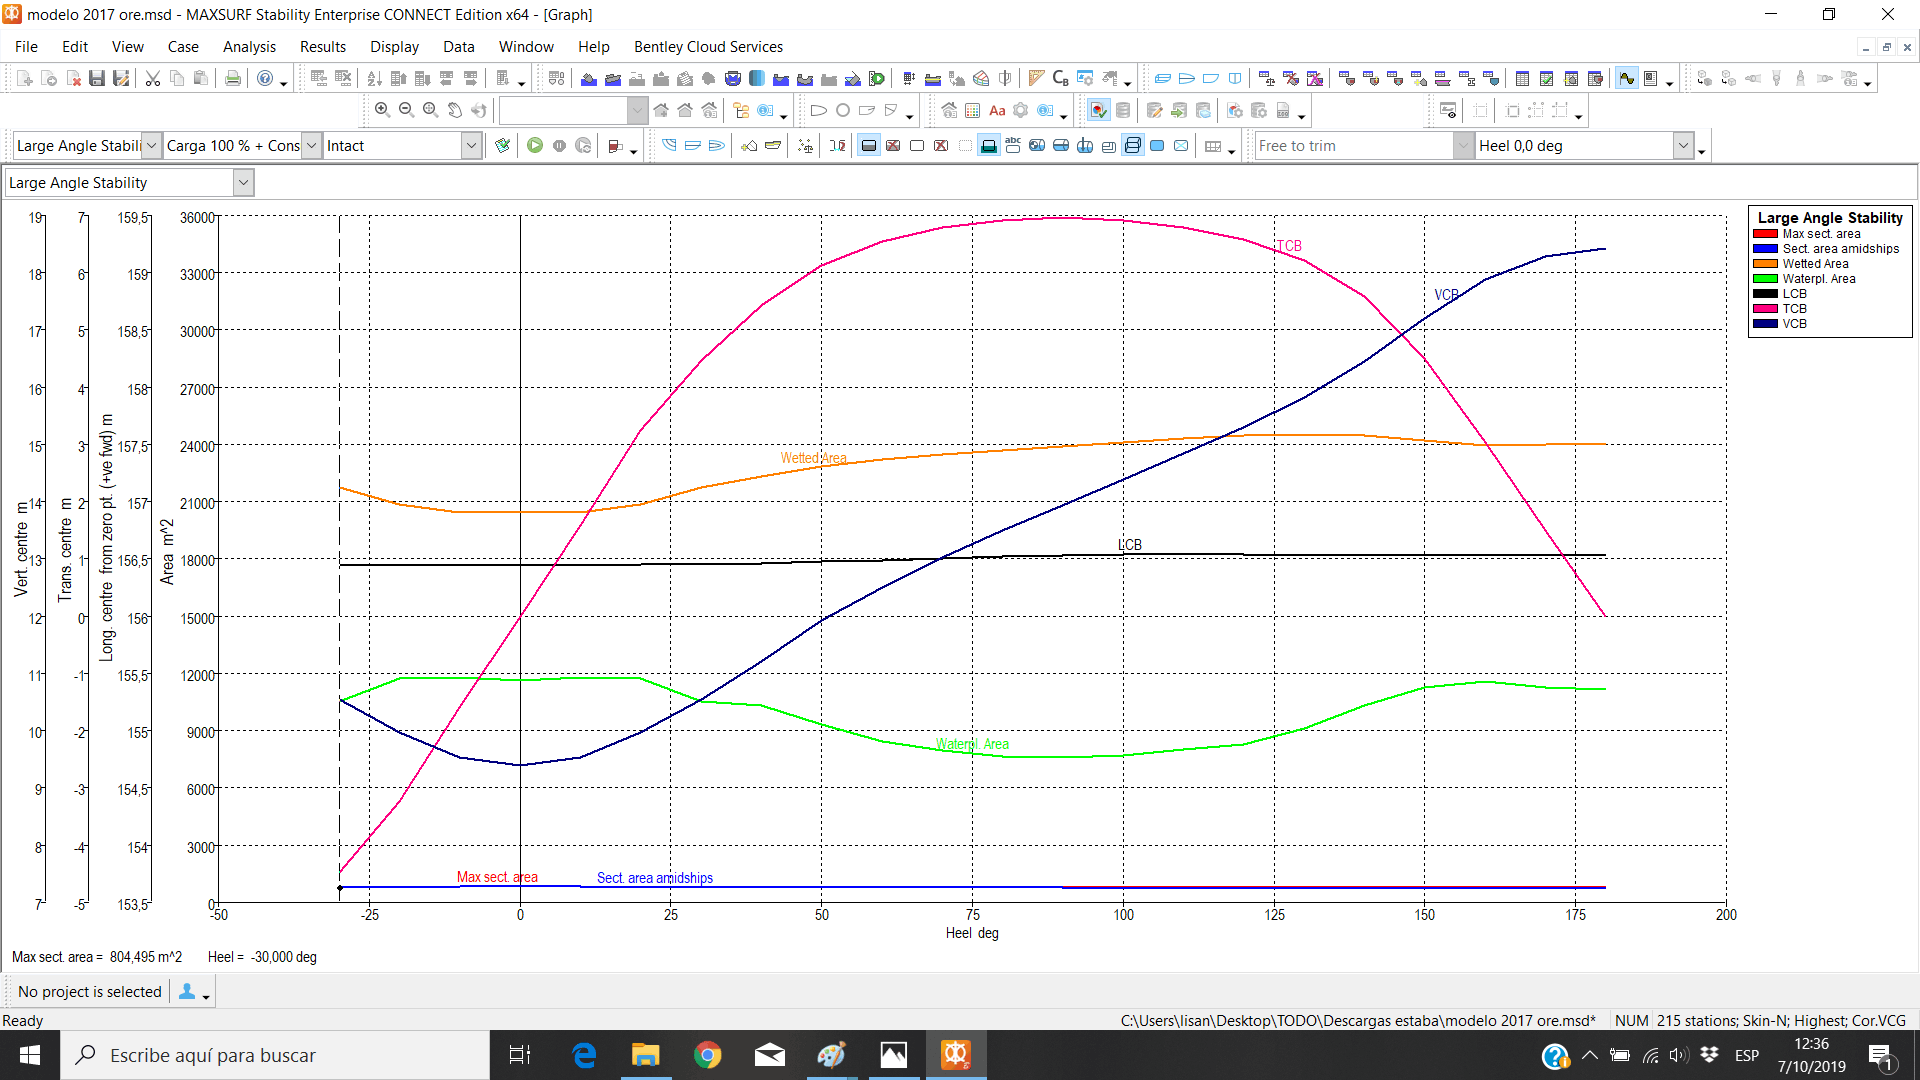
Task: Open the toolbar options arrow after Help icon
Action: (x=284, y=82)
